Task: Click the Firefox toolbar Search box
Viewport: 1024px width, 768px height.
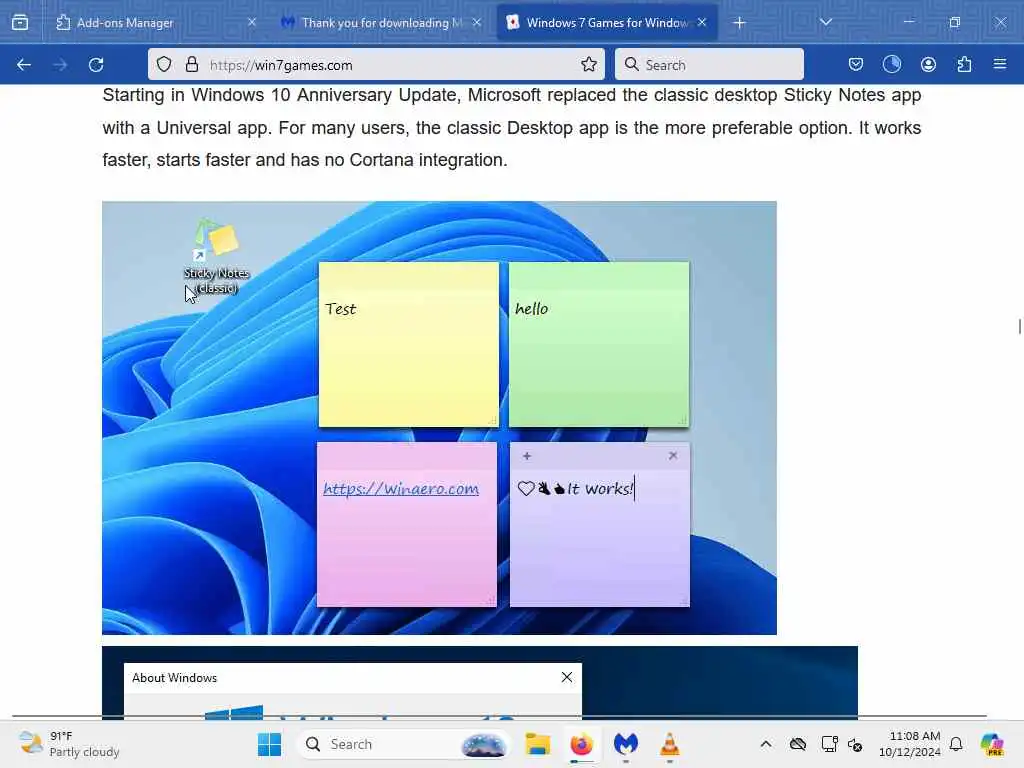Action: click(709, 65)
